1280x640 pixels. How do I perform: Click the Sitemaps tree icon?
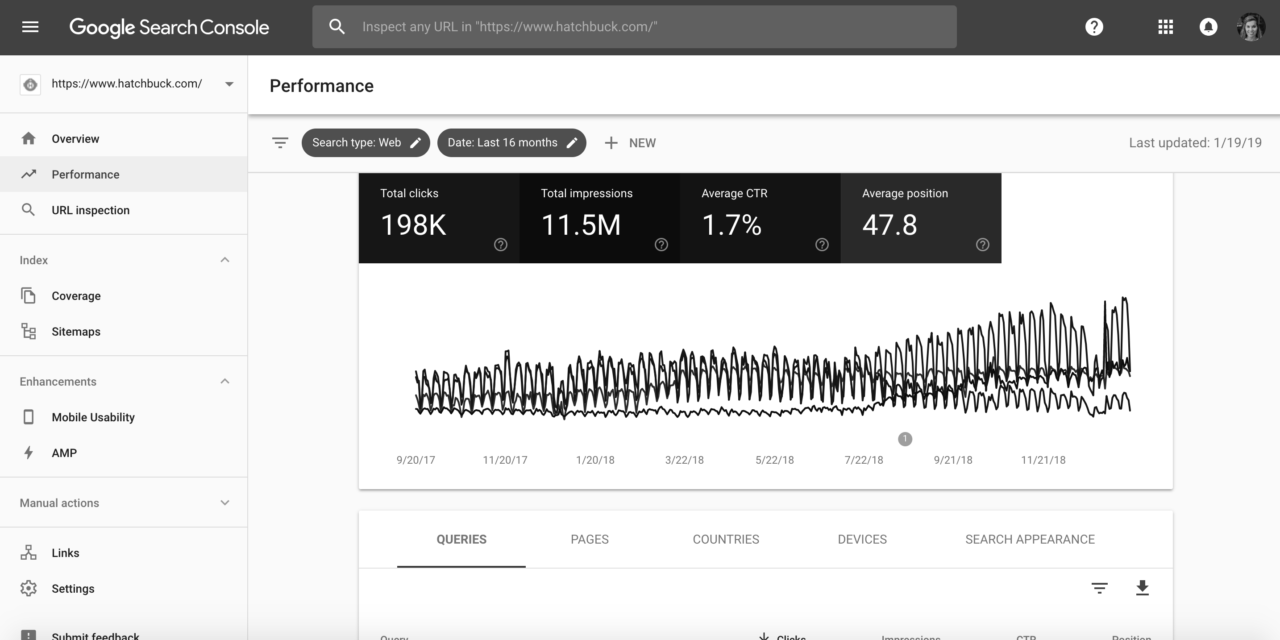point(28,331)
